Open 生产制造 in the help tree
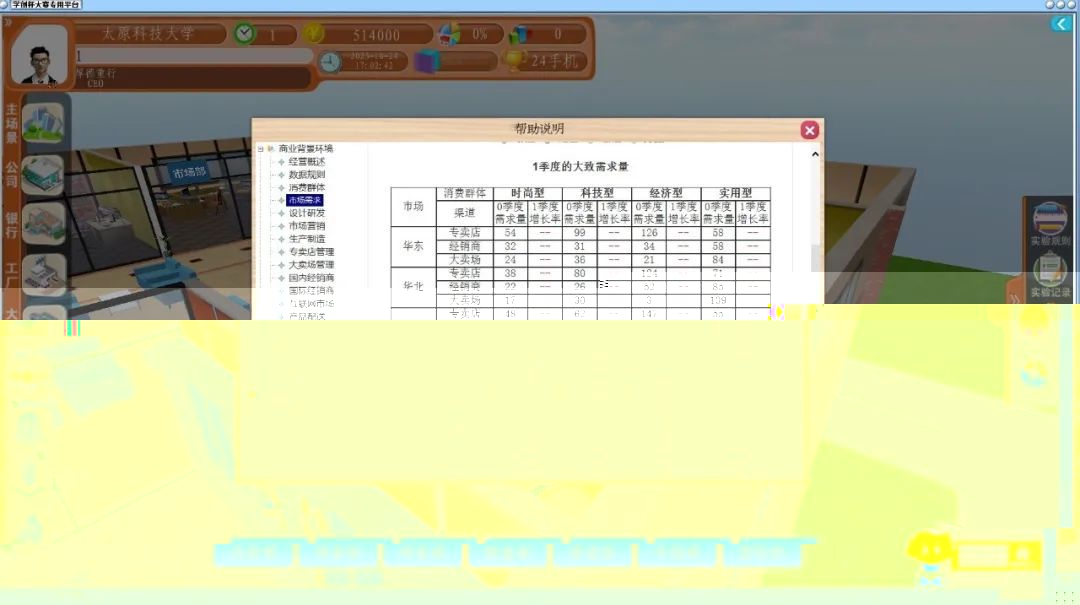1080x605 pixels. click(x=307, y=239)
